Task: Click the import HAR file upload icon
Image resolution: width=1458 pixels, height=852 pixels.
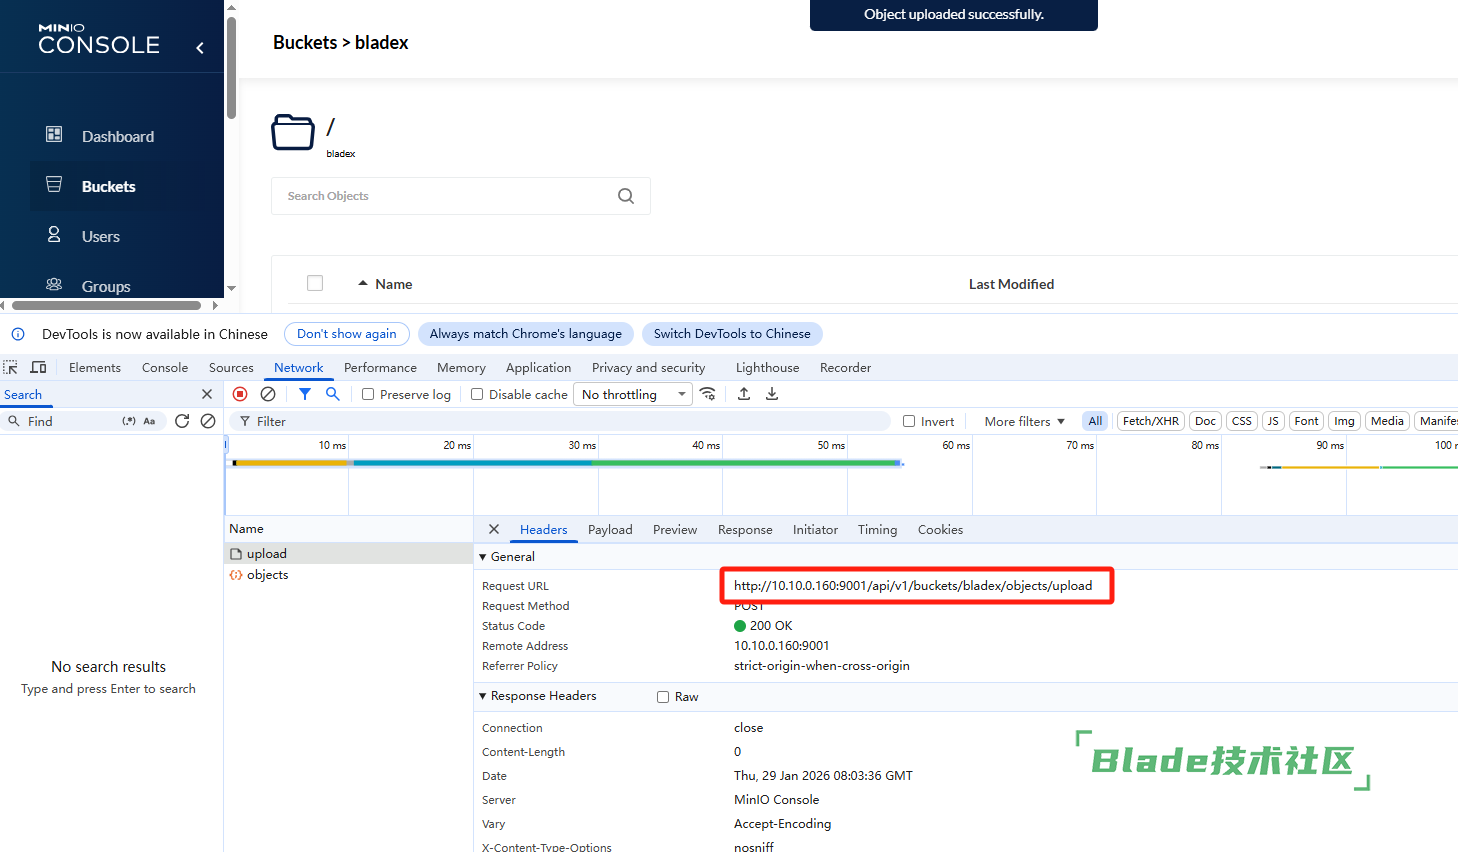Action: (744, 394)
